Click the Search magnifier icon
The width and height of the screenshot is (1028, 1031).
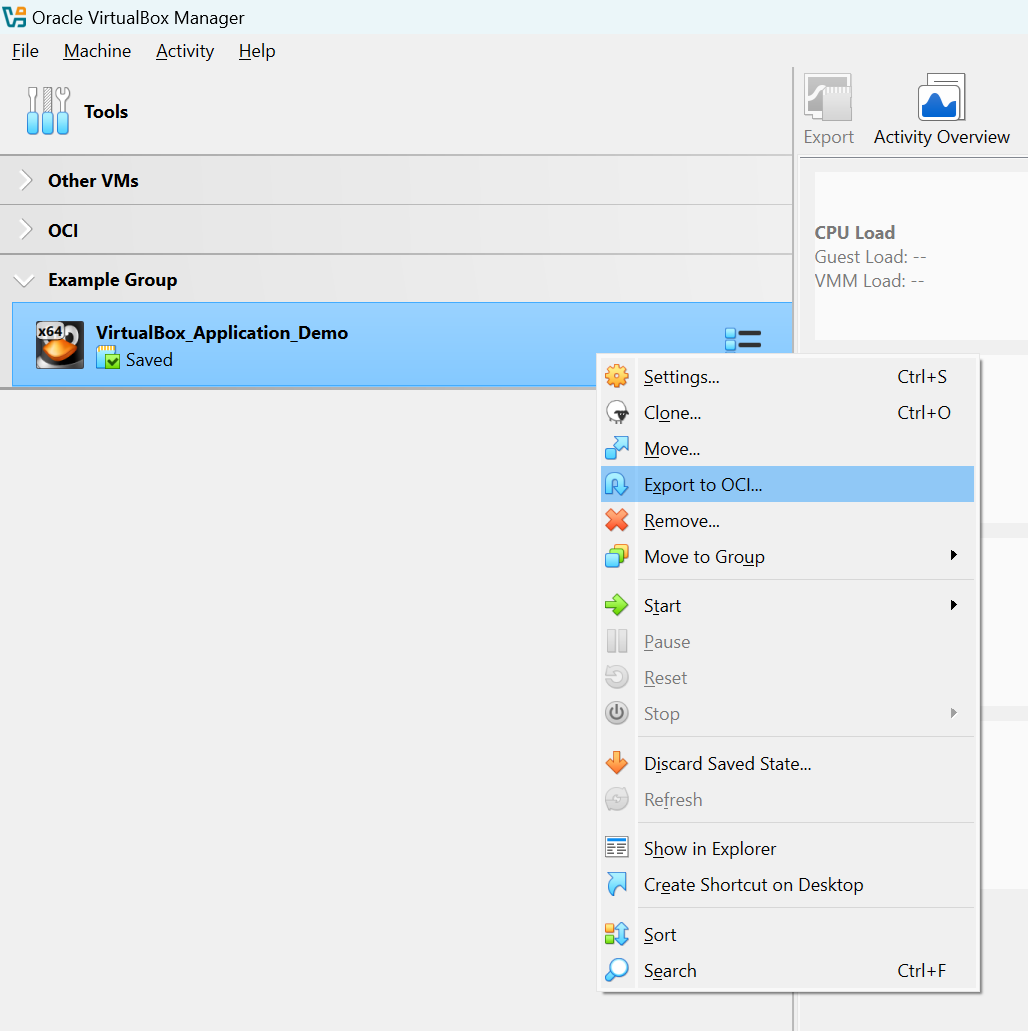(x=617, y=971)
